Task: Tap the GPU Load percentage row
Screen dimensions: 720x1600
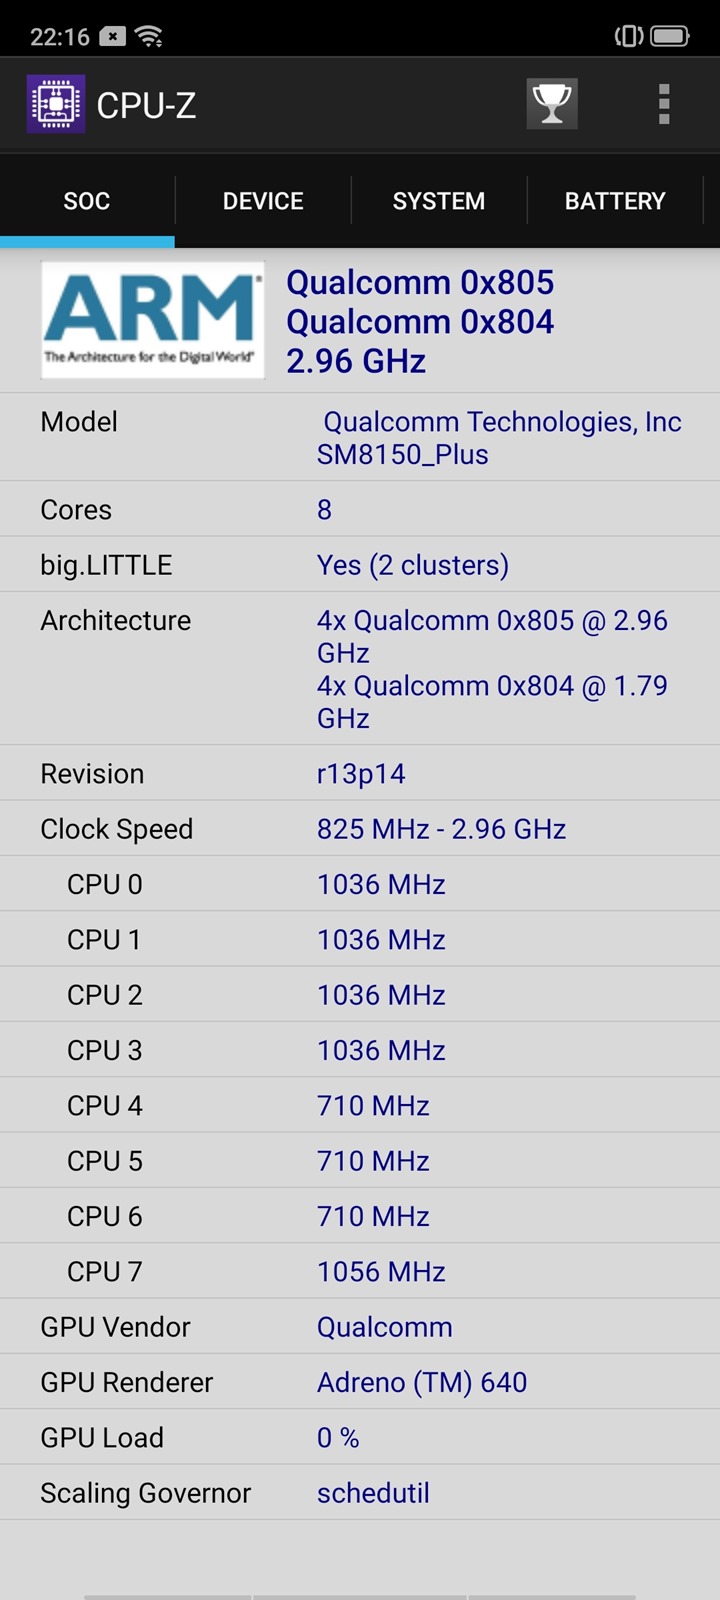Action: tap(360, 1437)
